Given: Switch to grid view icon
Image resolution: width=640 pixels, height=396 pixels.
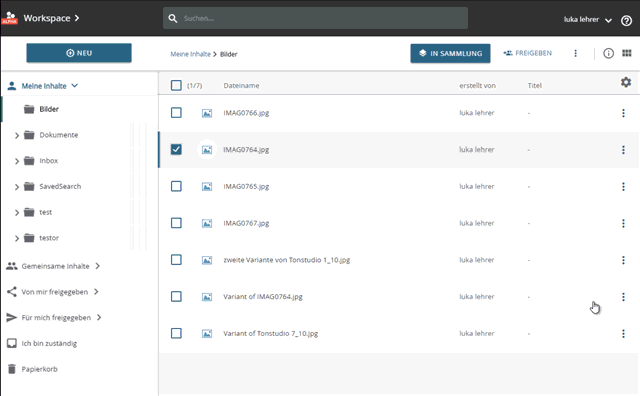Looking at the screenshot, I should [x=627, y=53].
